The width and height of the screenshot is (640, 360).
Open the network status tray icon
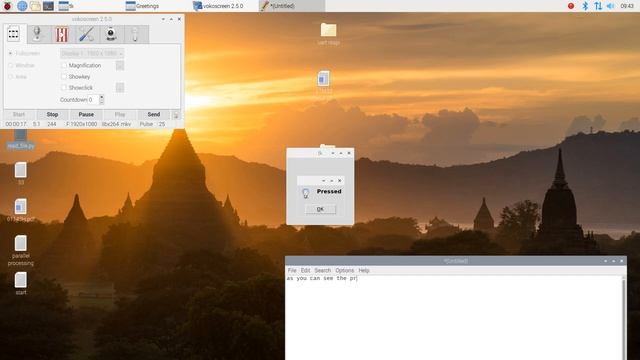(598, 6)
